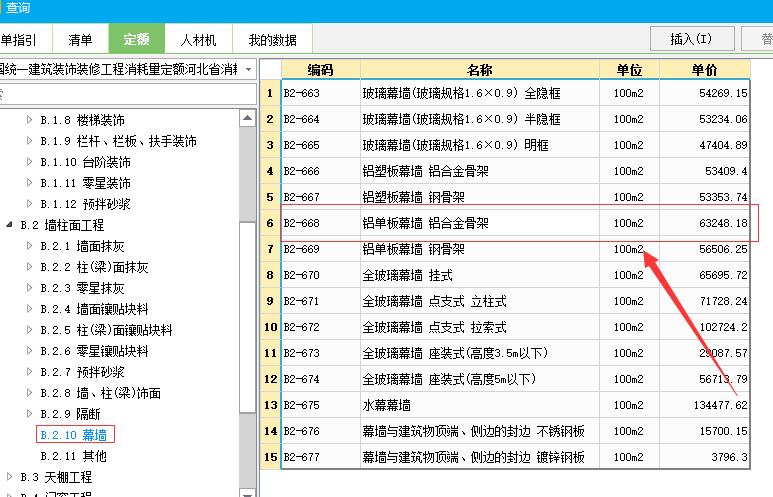This screenshot has width=773, height=497.
Task: Click price cell 54269.15
Action: pos(704,93)
